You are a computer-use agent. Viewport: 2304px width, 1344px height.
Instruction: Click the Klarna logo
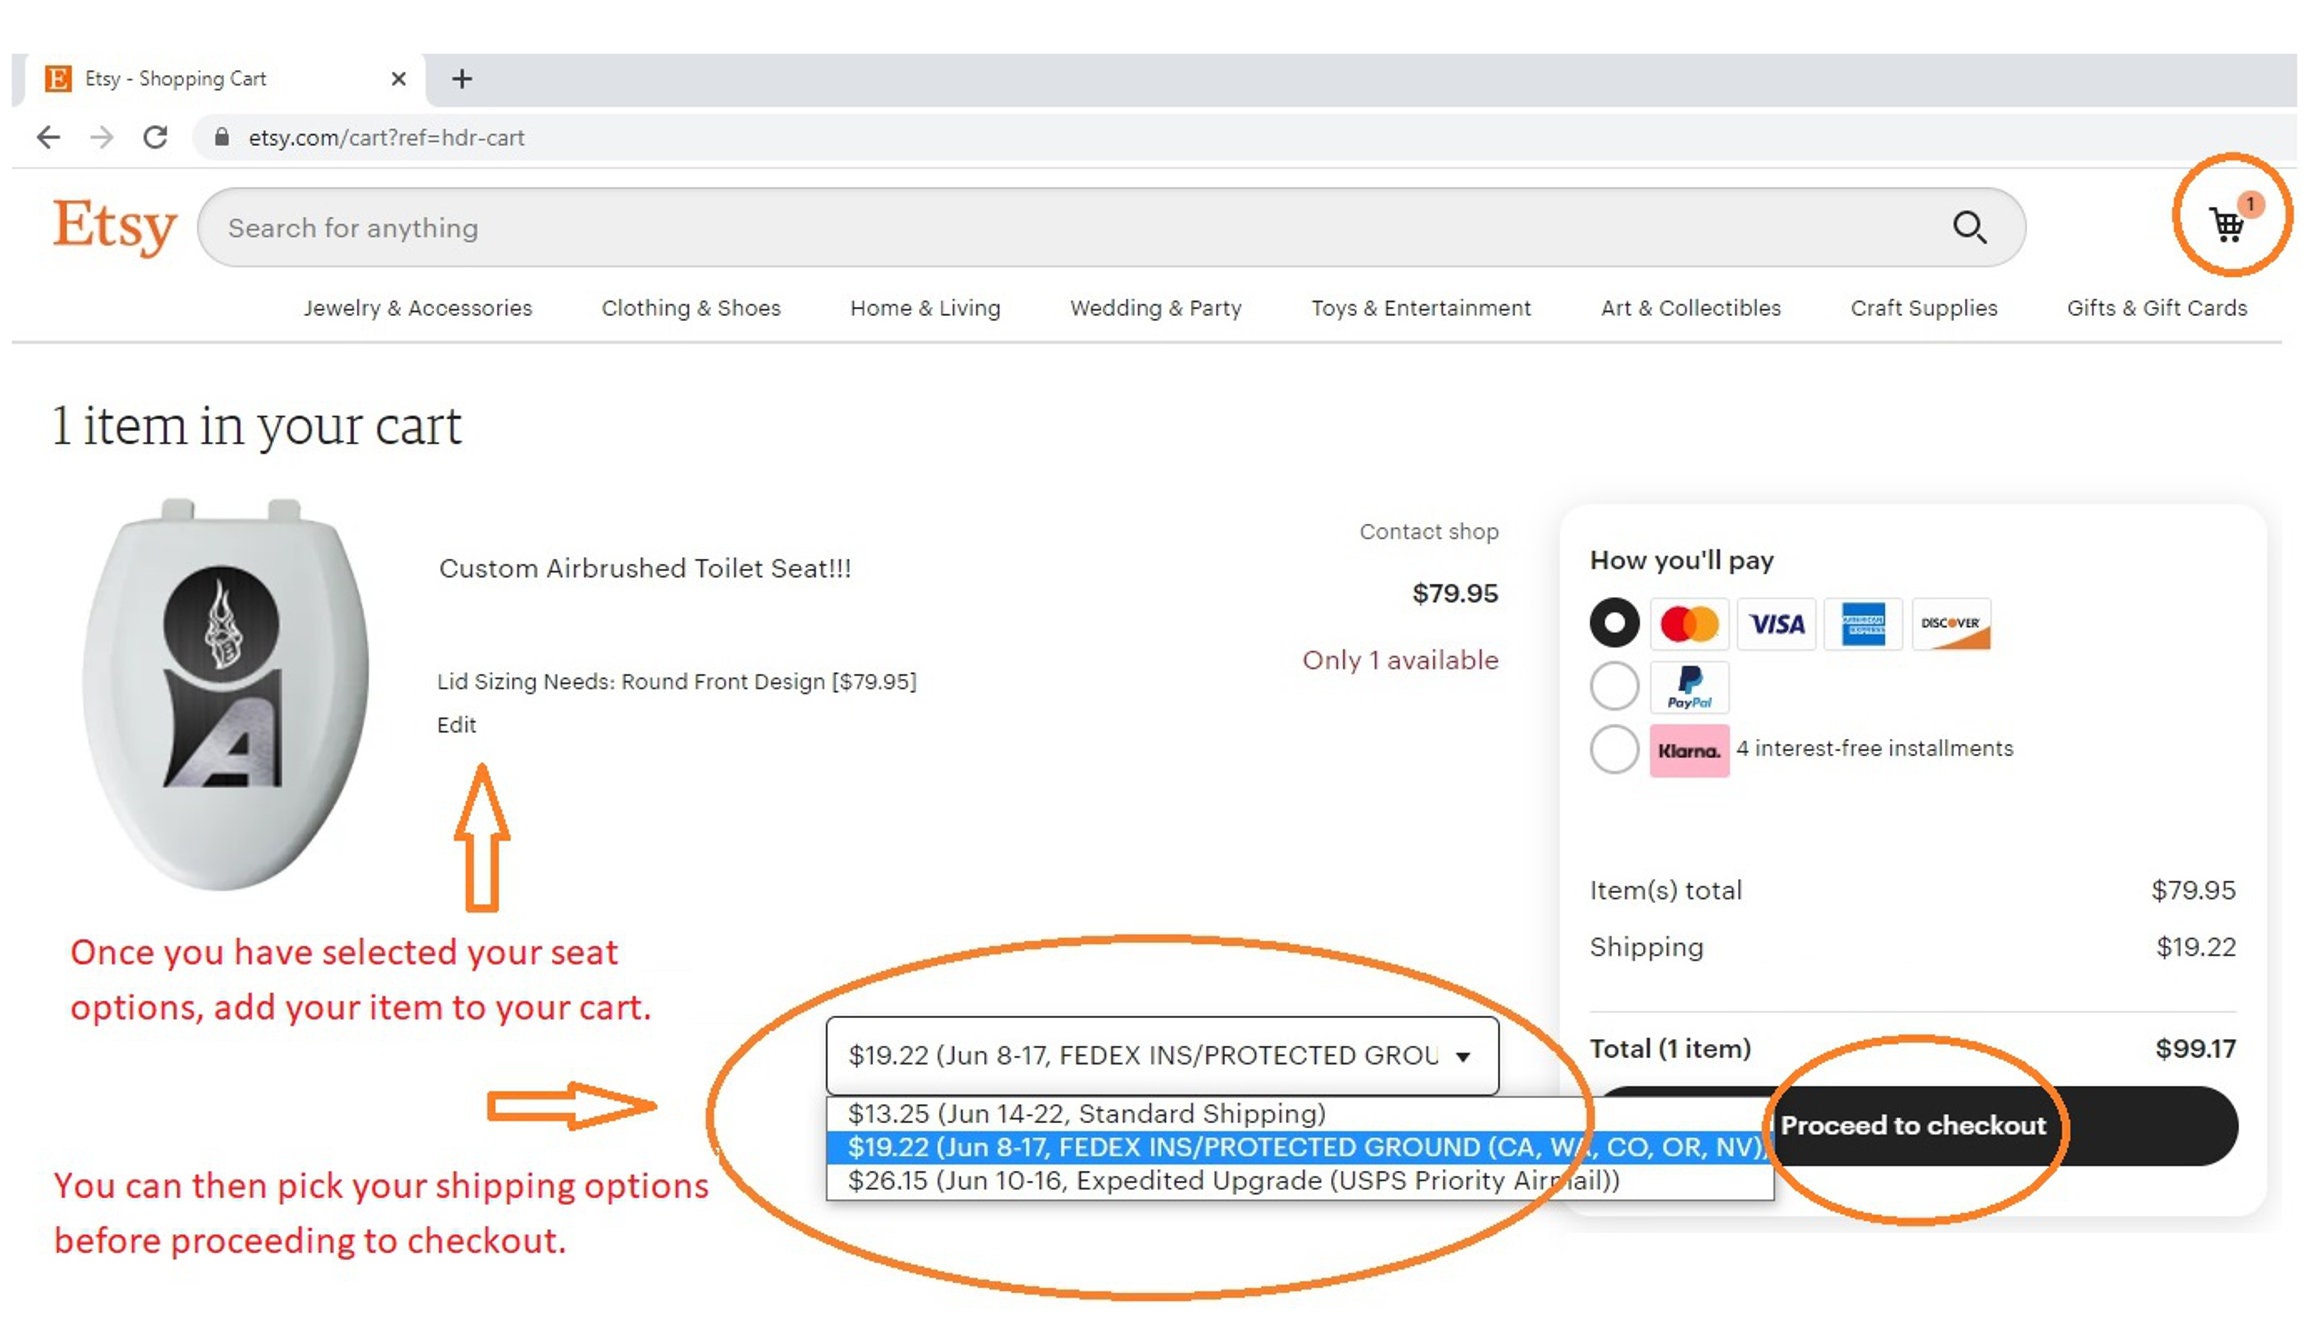(1689, 750)
